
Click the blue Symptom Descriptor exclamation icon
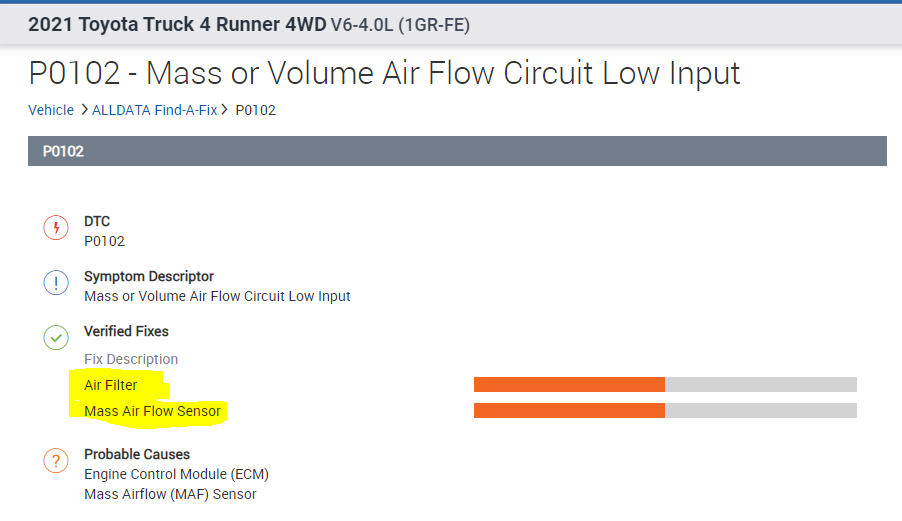[x=56, y=283]
